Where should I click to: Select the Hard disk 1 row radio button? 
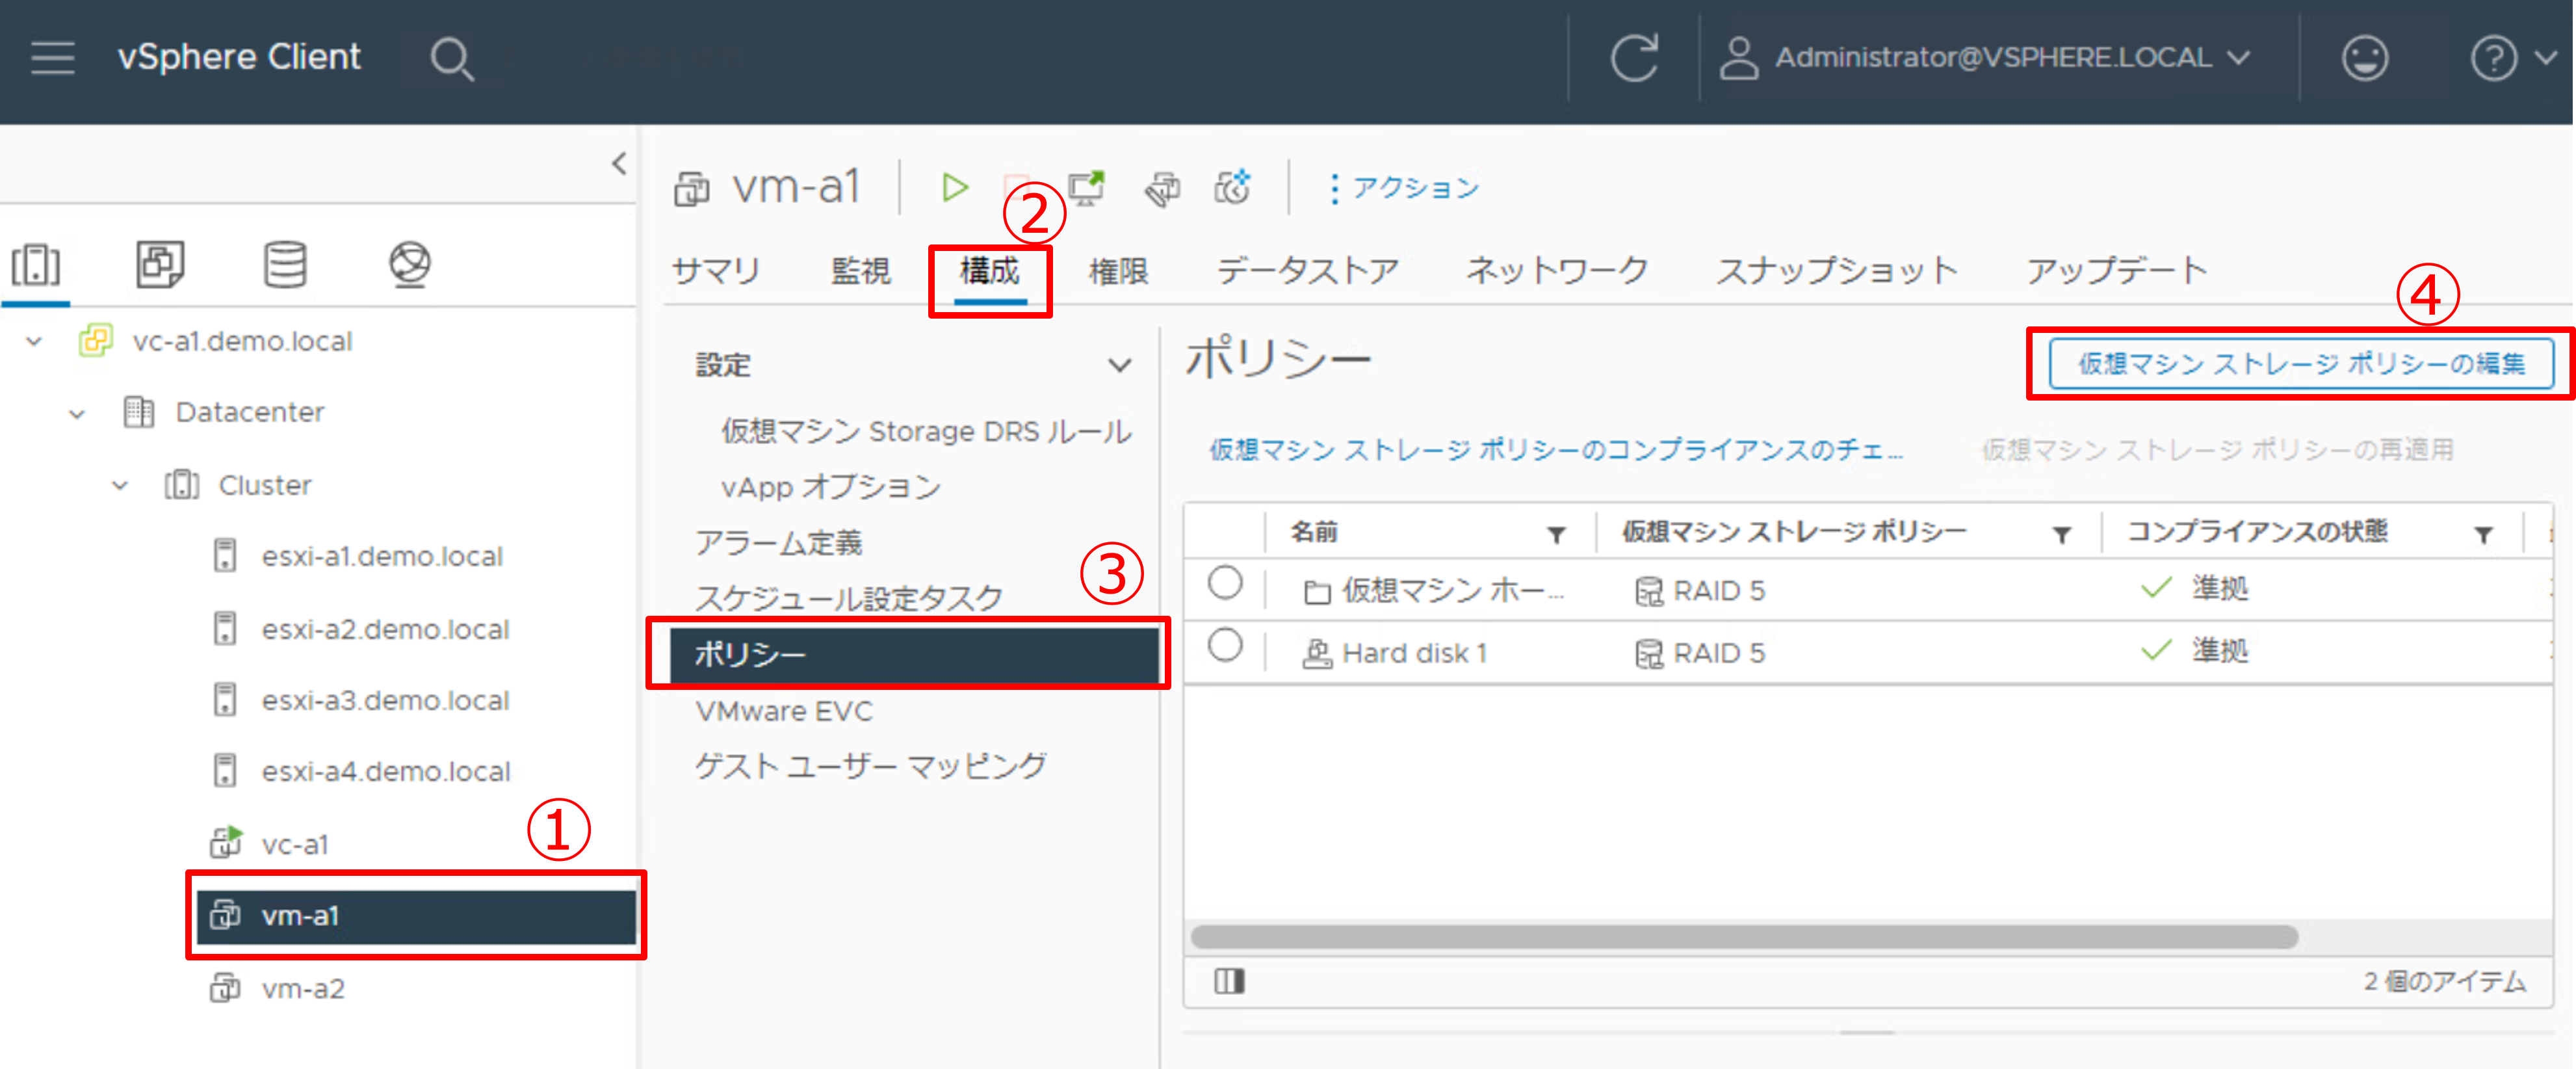(1224, 646)
